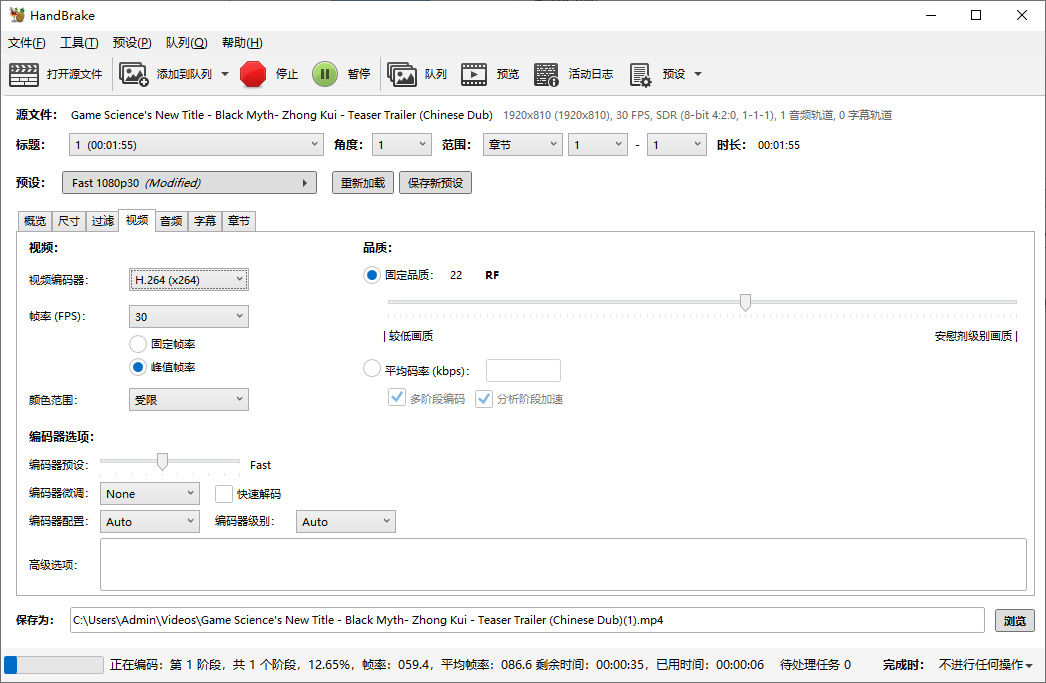
Task: Click the 暂停 label in toolbar
Action: pyautogui.click(x=359, y=74)
